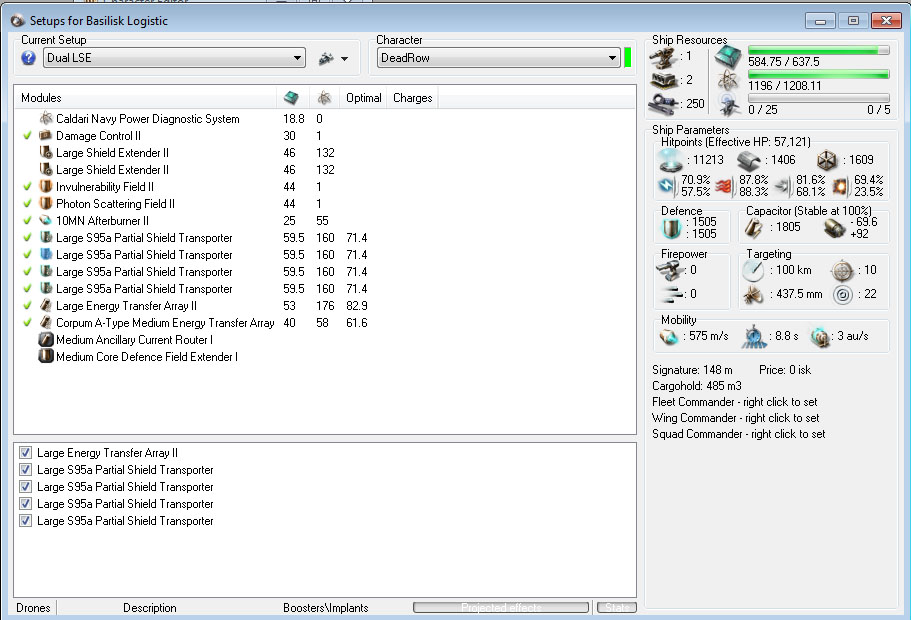Click the max velocity icon showing 575 m/s
The width and height of the screenshot is (911, 620).
pyautogui.click(x=669, y=336)
